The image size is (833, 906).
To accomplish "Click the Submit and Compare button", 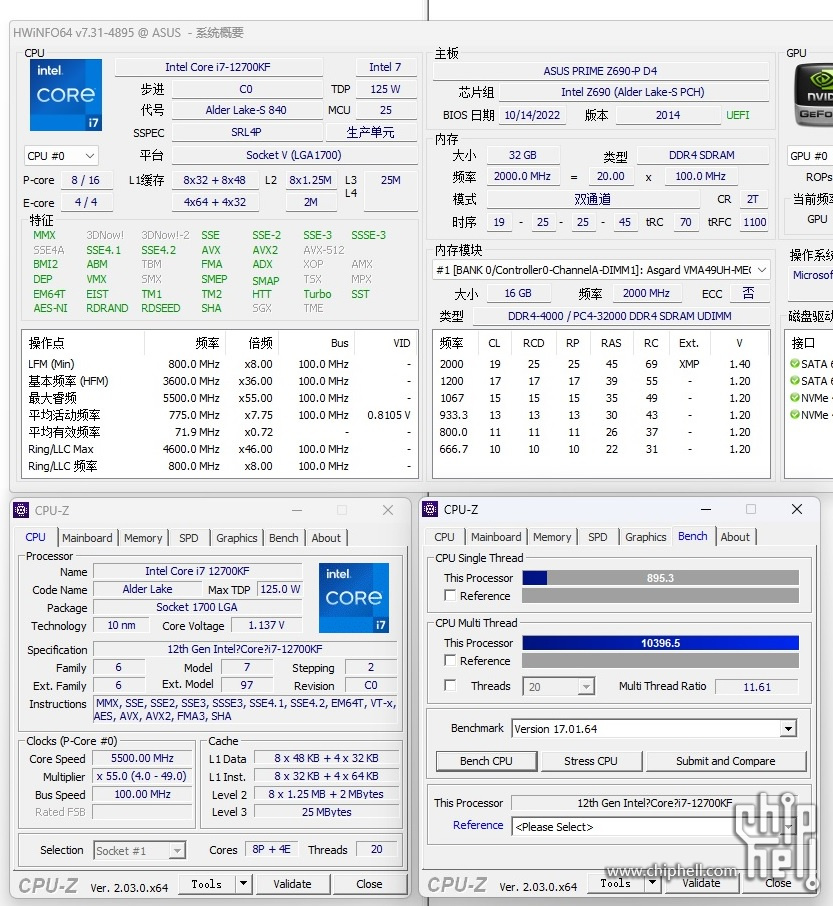I will coord(726,761).
